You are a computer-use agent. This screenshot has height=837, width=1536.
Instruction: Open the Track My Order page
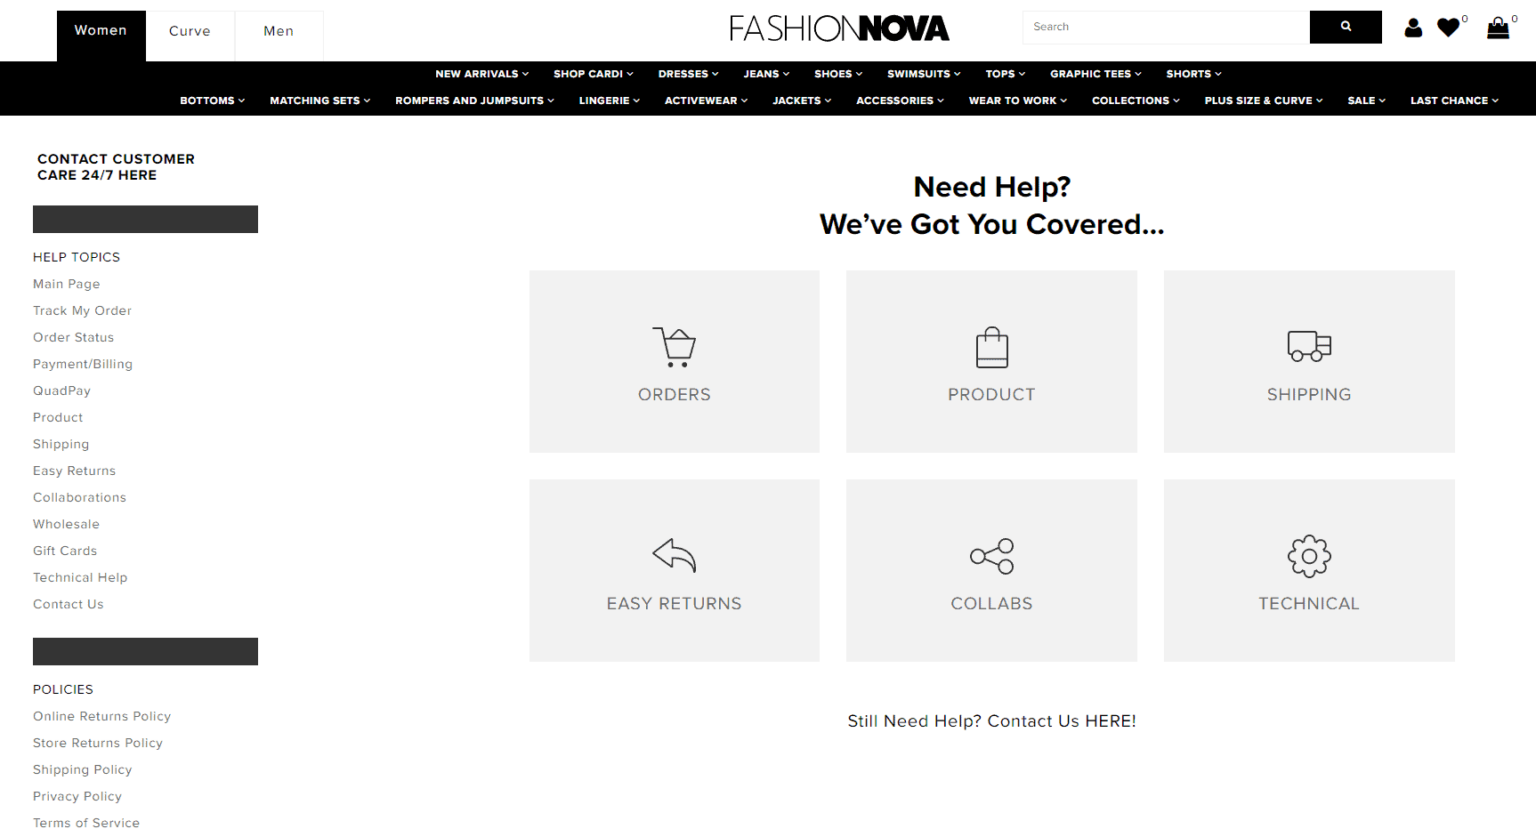[82, 310]
